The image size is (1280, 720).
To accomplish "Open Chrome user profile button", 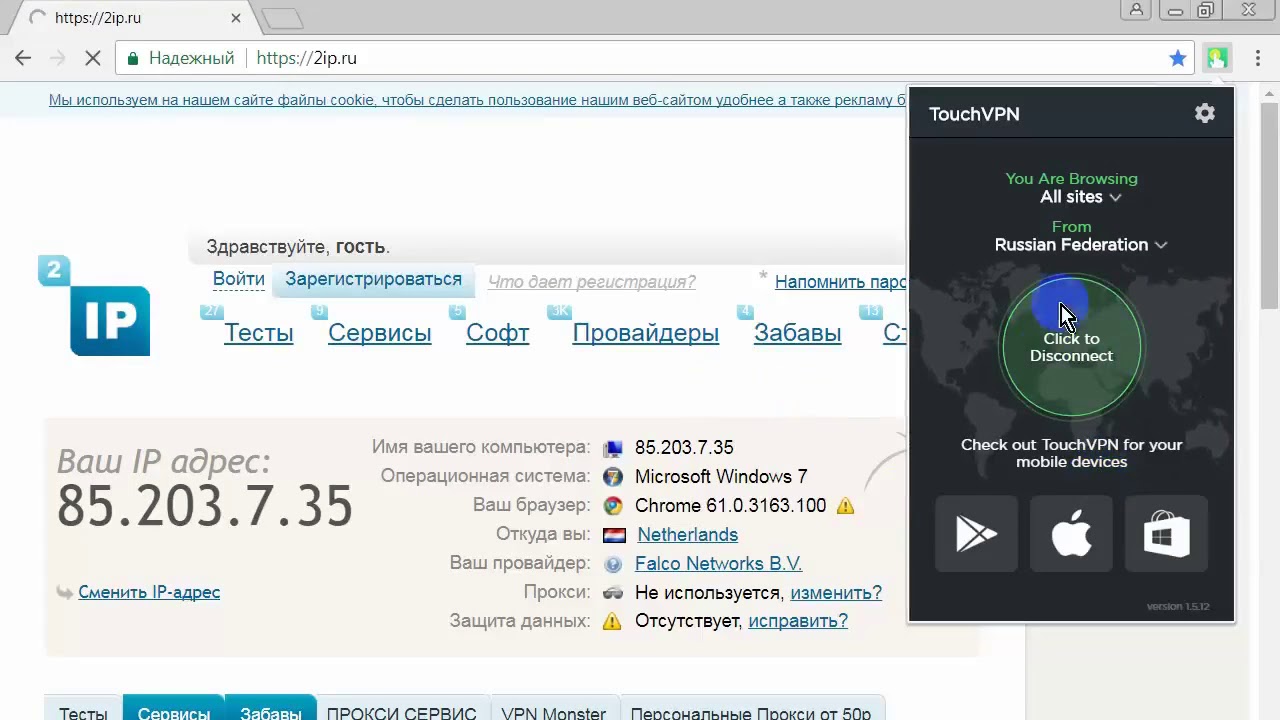I will click(1137, 10).
